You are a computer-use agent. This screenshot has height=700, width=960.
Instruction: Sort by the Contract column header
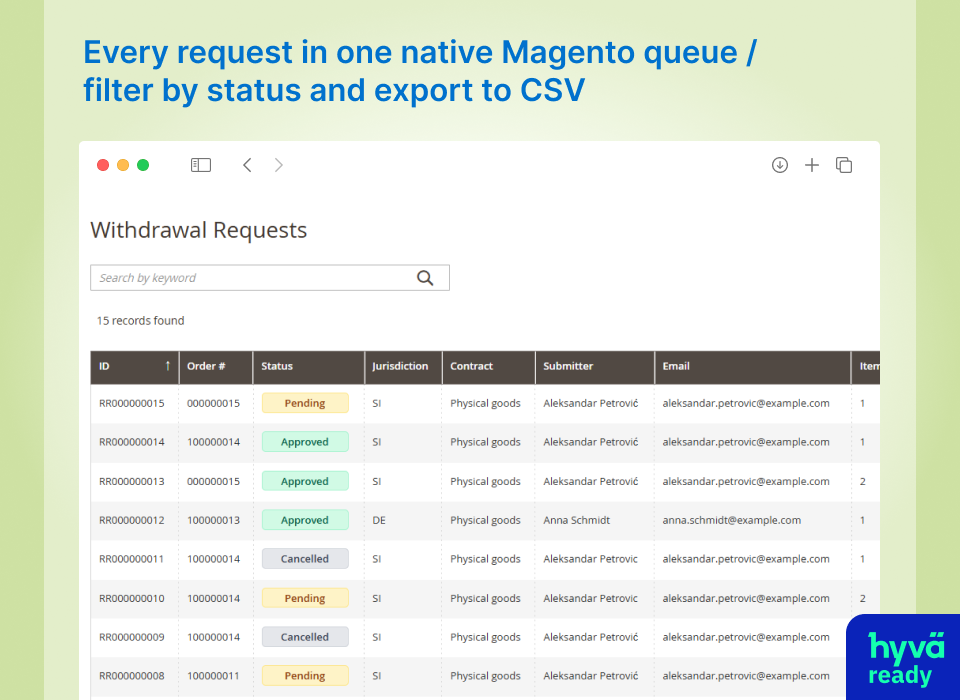pos(489,366)
